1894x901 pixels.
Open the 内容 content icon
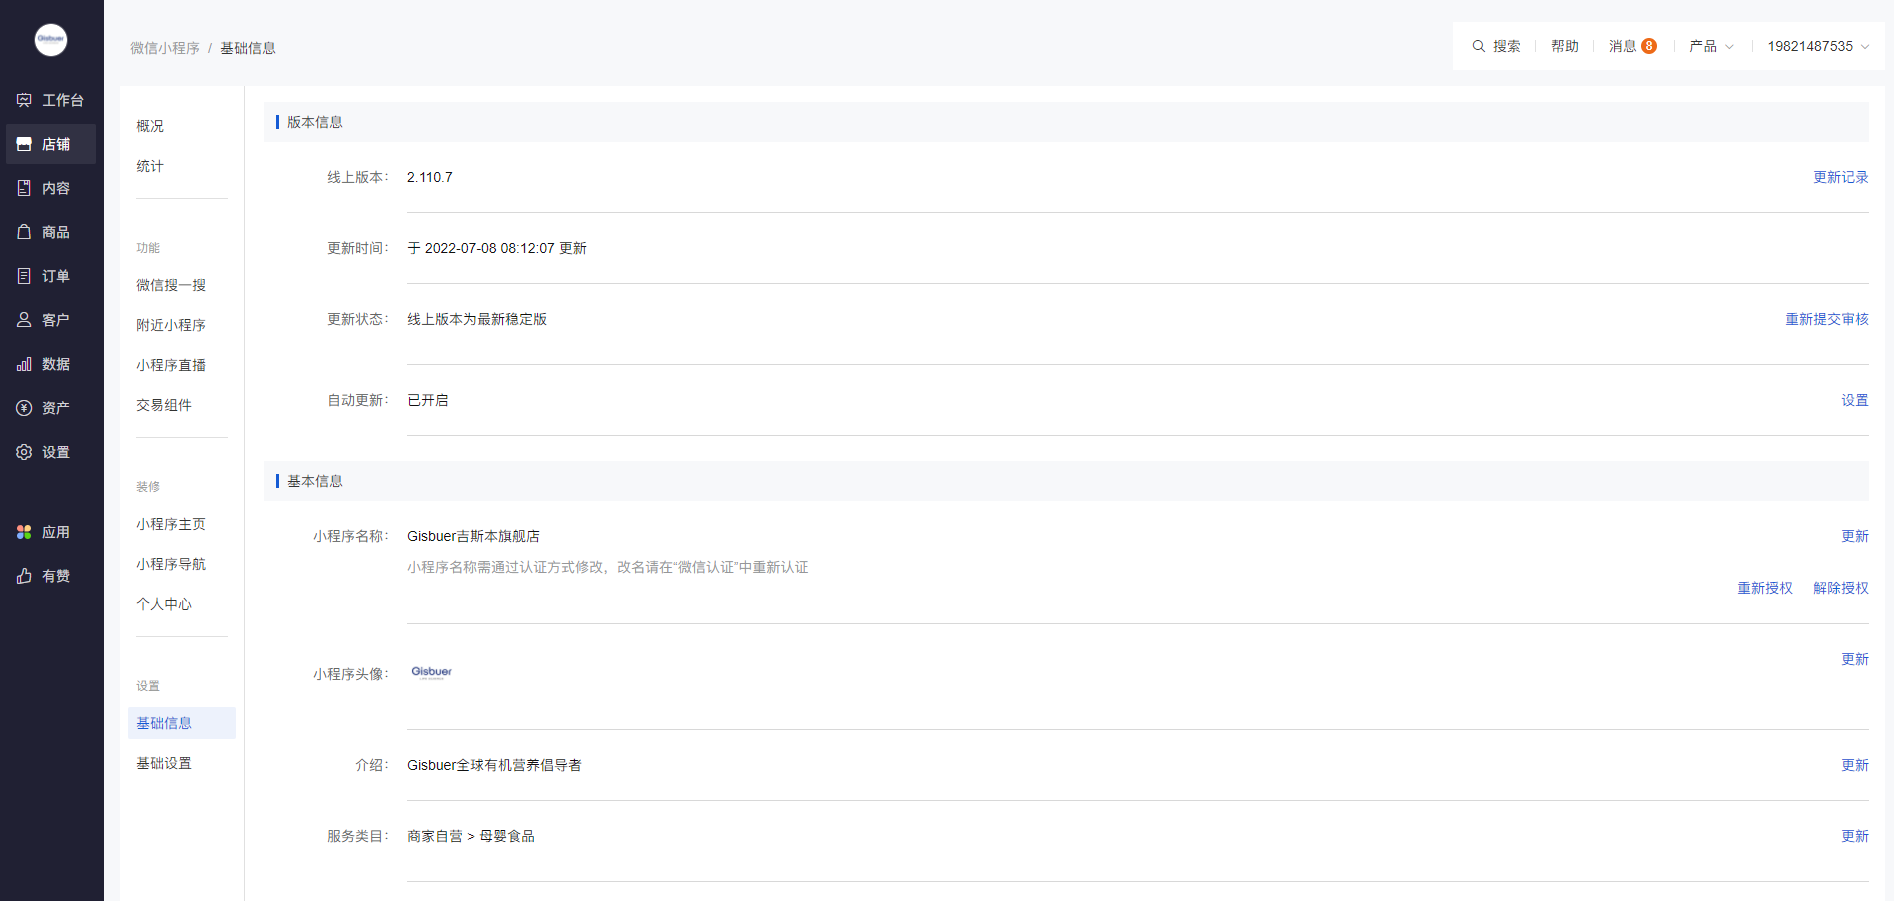tap(24, 188)
